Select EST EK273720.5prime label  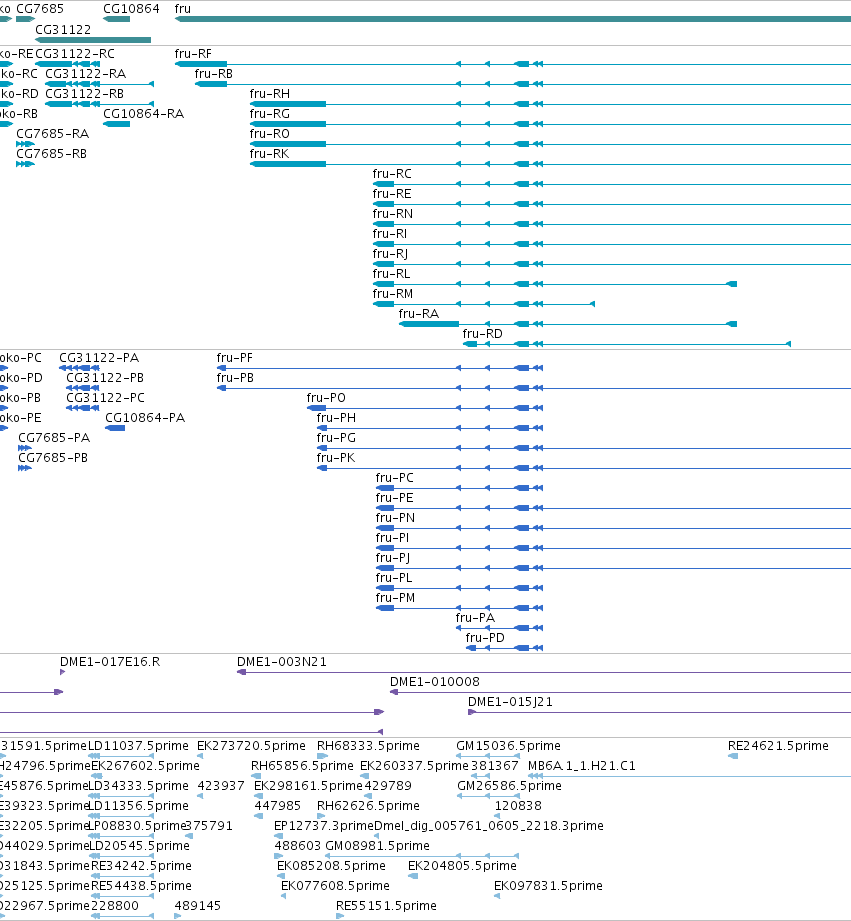(251, 745)
